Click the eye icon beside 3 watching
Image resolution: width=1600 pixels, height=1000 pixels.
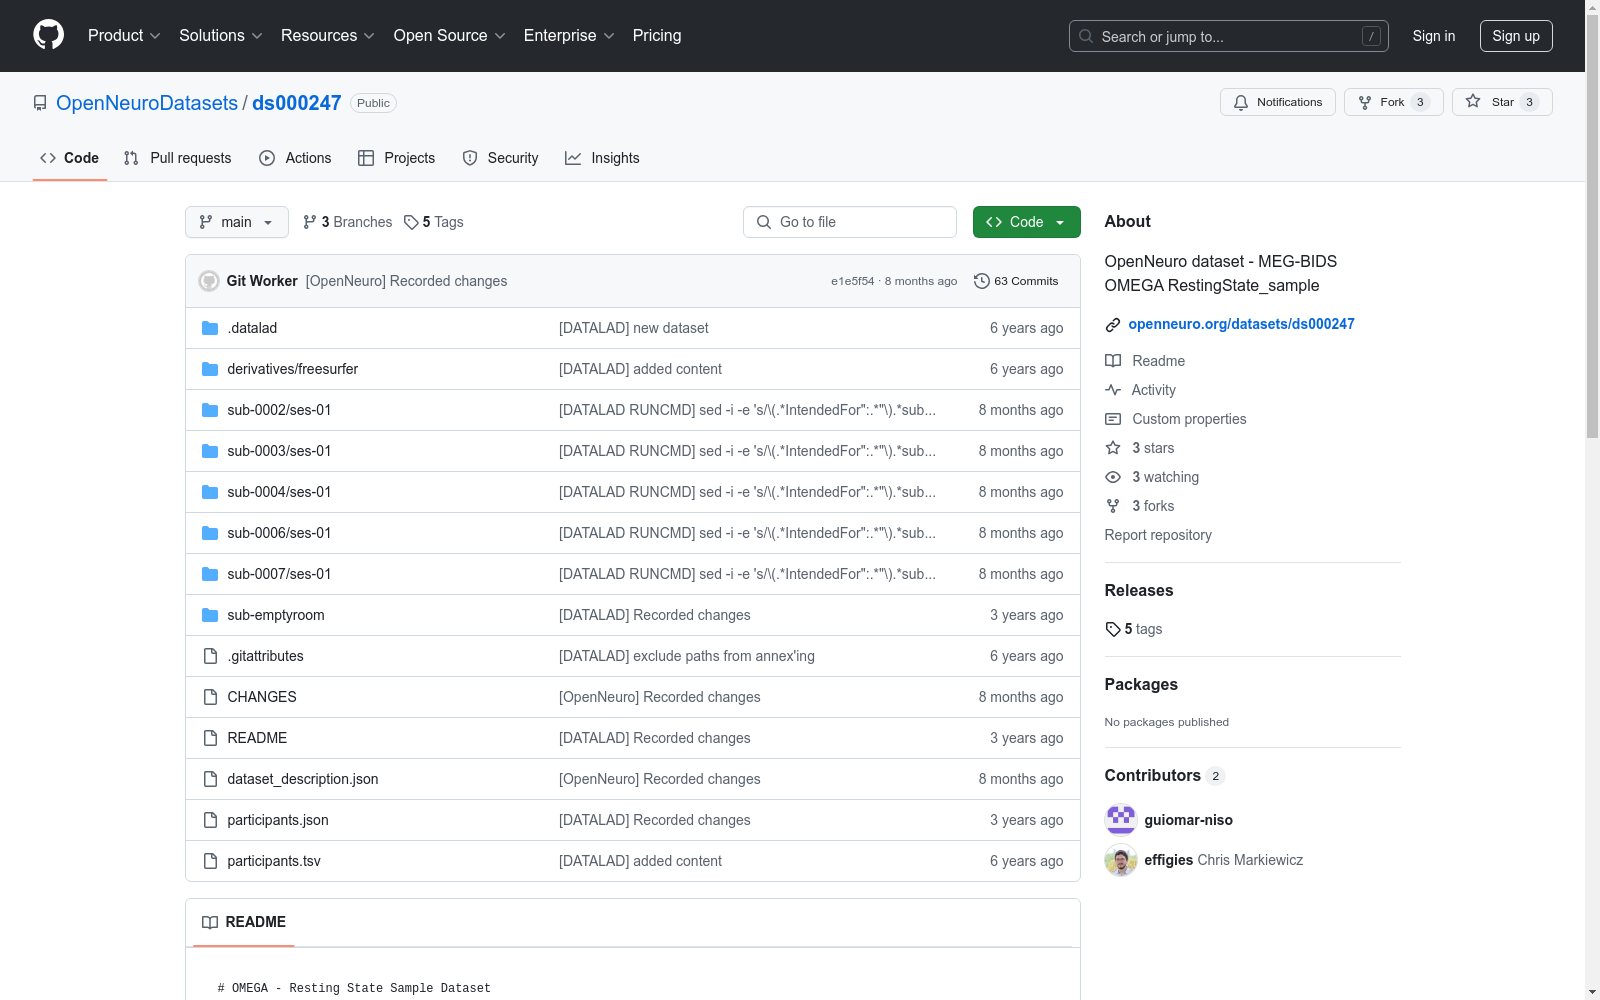tap(1113, 477)
